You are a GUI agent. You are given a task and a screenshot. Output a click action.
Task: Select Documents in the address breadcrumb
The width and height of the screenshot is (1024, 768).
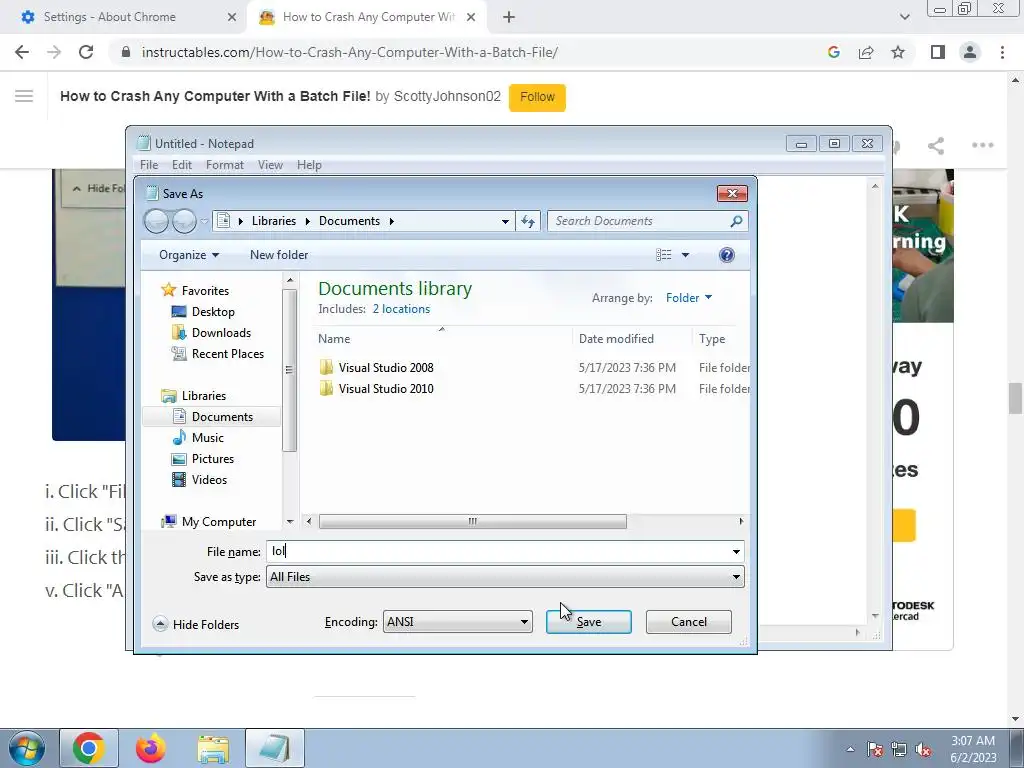[x=349, y=221]
